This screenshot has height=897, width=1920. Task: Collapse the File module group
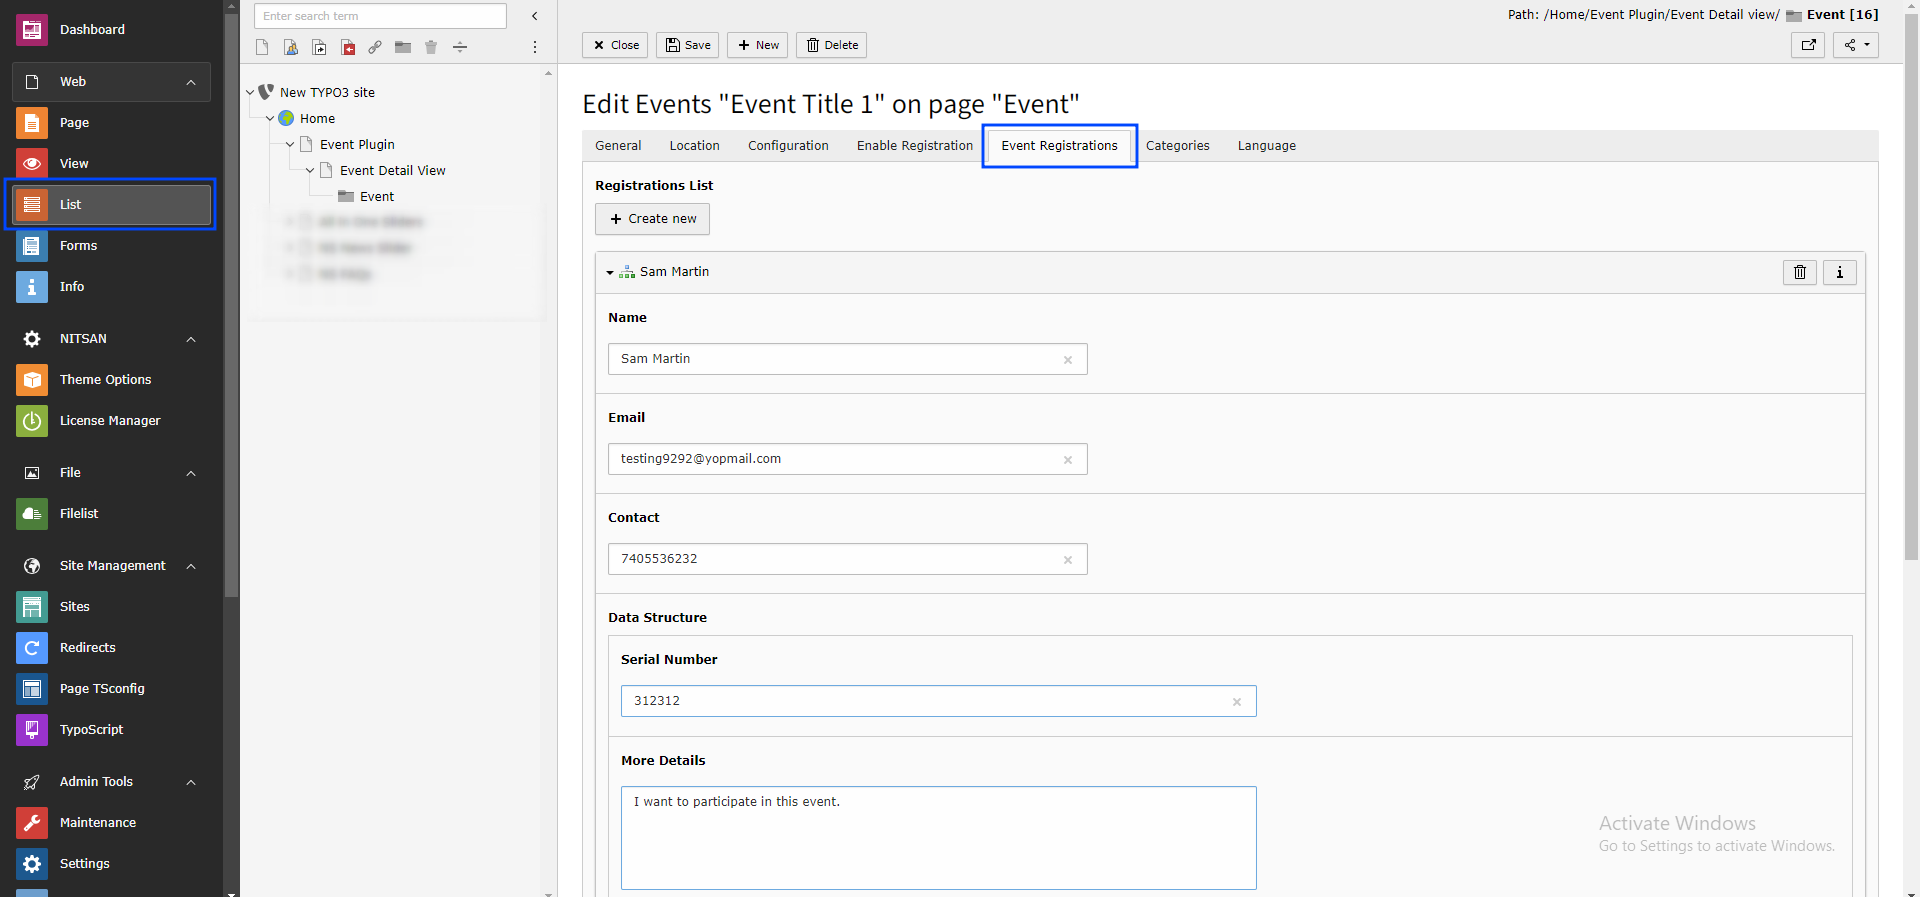click(191, 473)
